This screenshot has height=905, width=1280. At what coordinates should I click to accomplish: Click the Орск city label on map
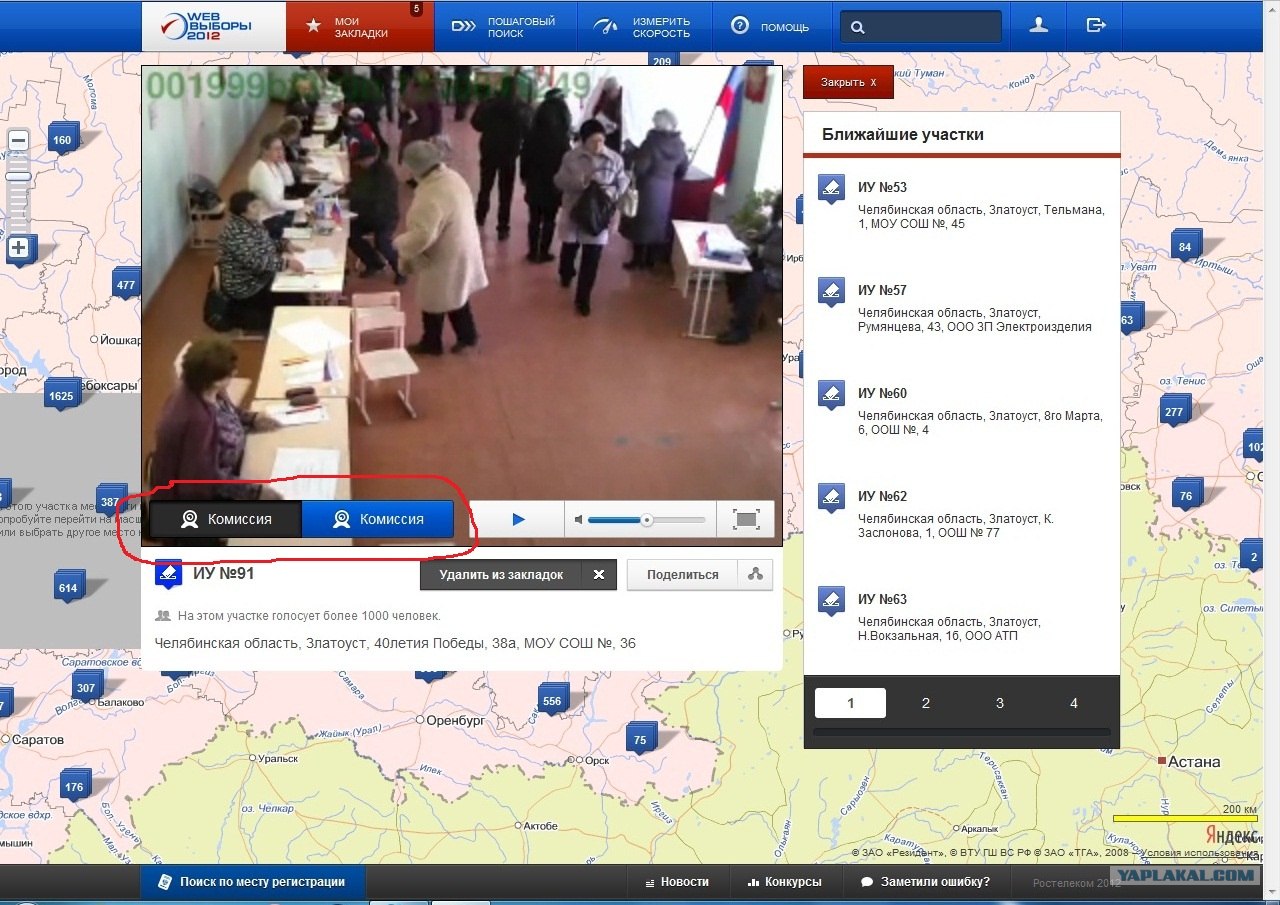pos(597,761)
